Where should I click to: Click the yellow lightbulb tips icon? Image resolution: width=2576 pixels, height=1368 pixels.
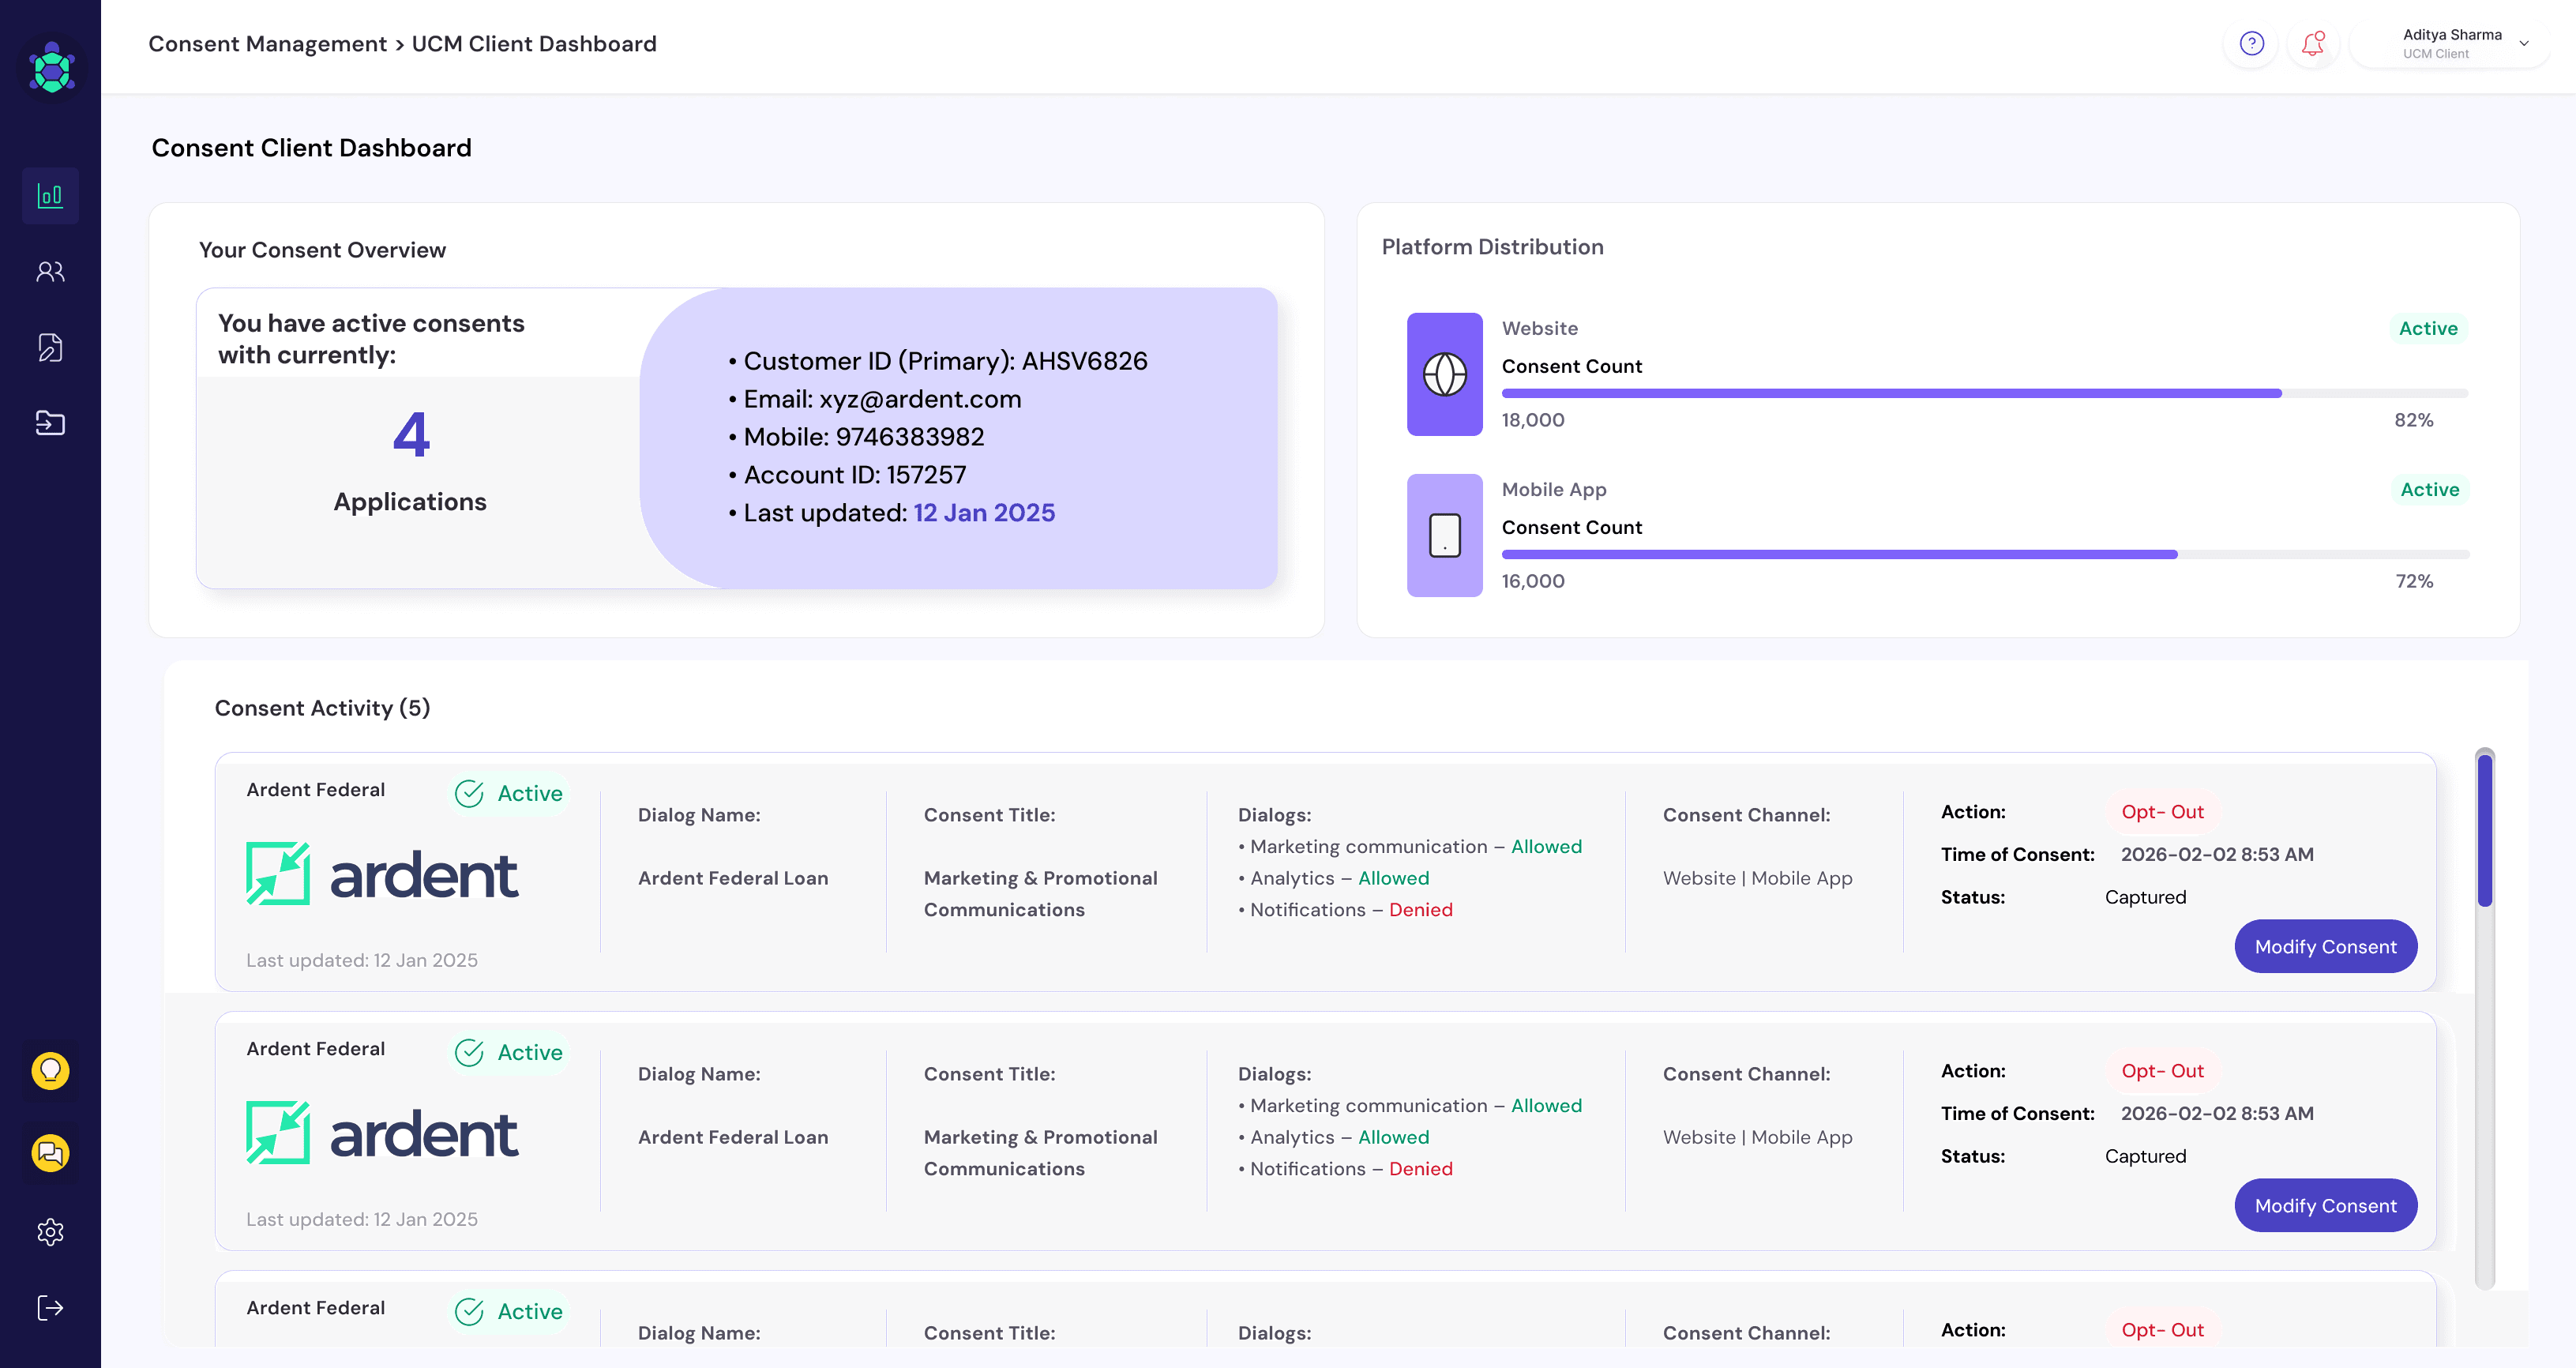pos(50,1071)
